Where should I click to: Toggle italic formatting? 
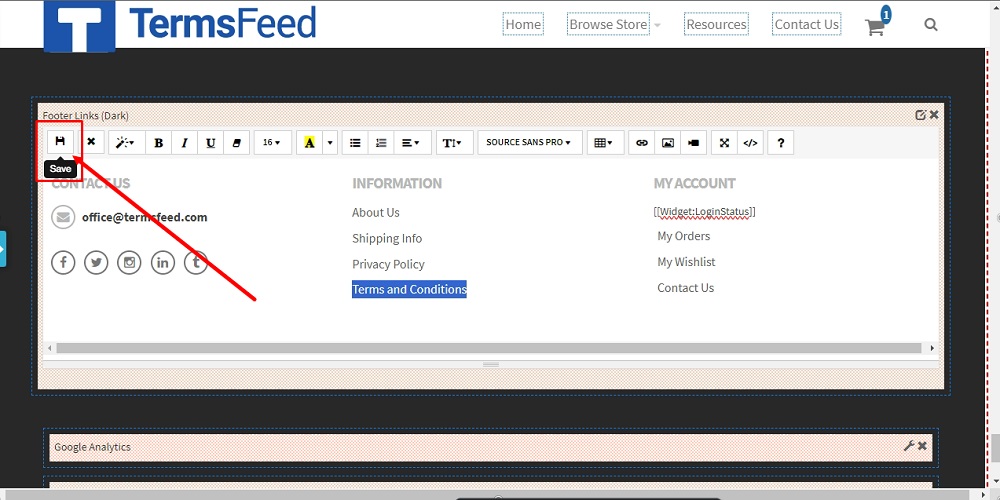pyautogui.click(x=184, y=142)
